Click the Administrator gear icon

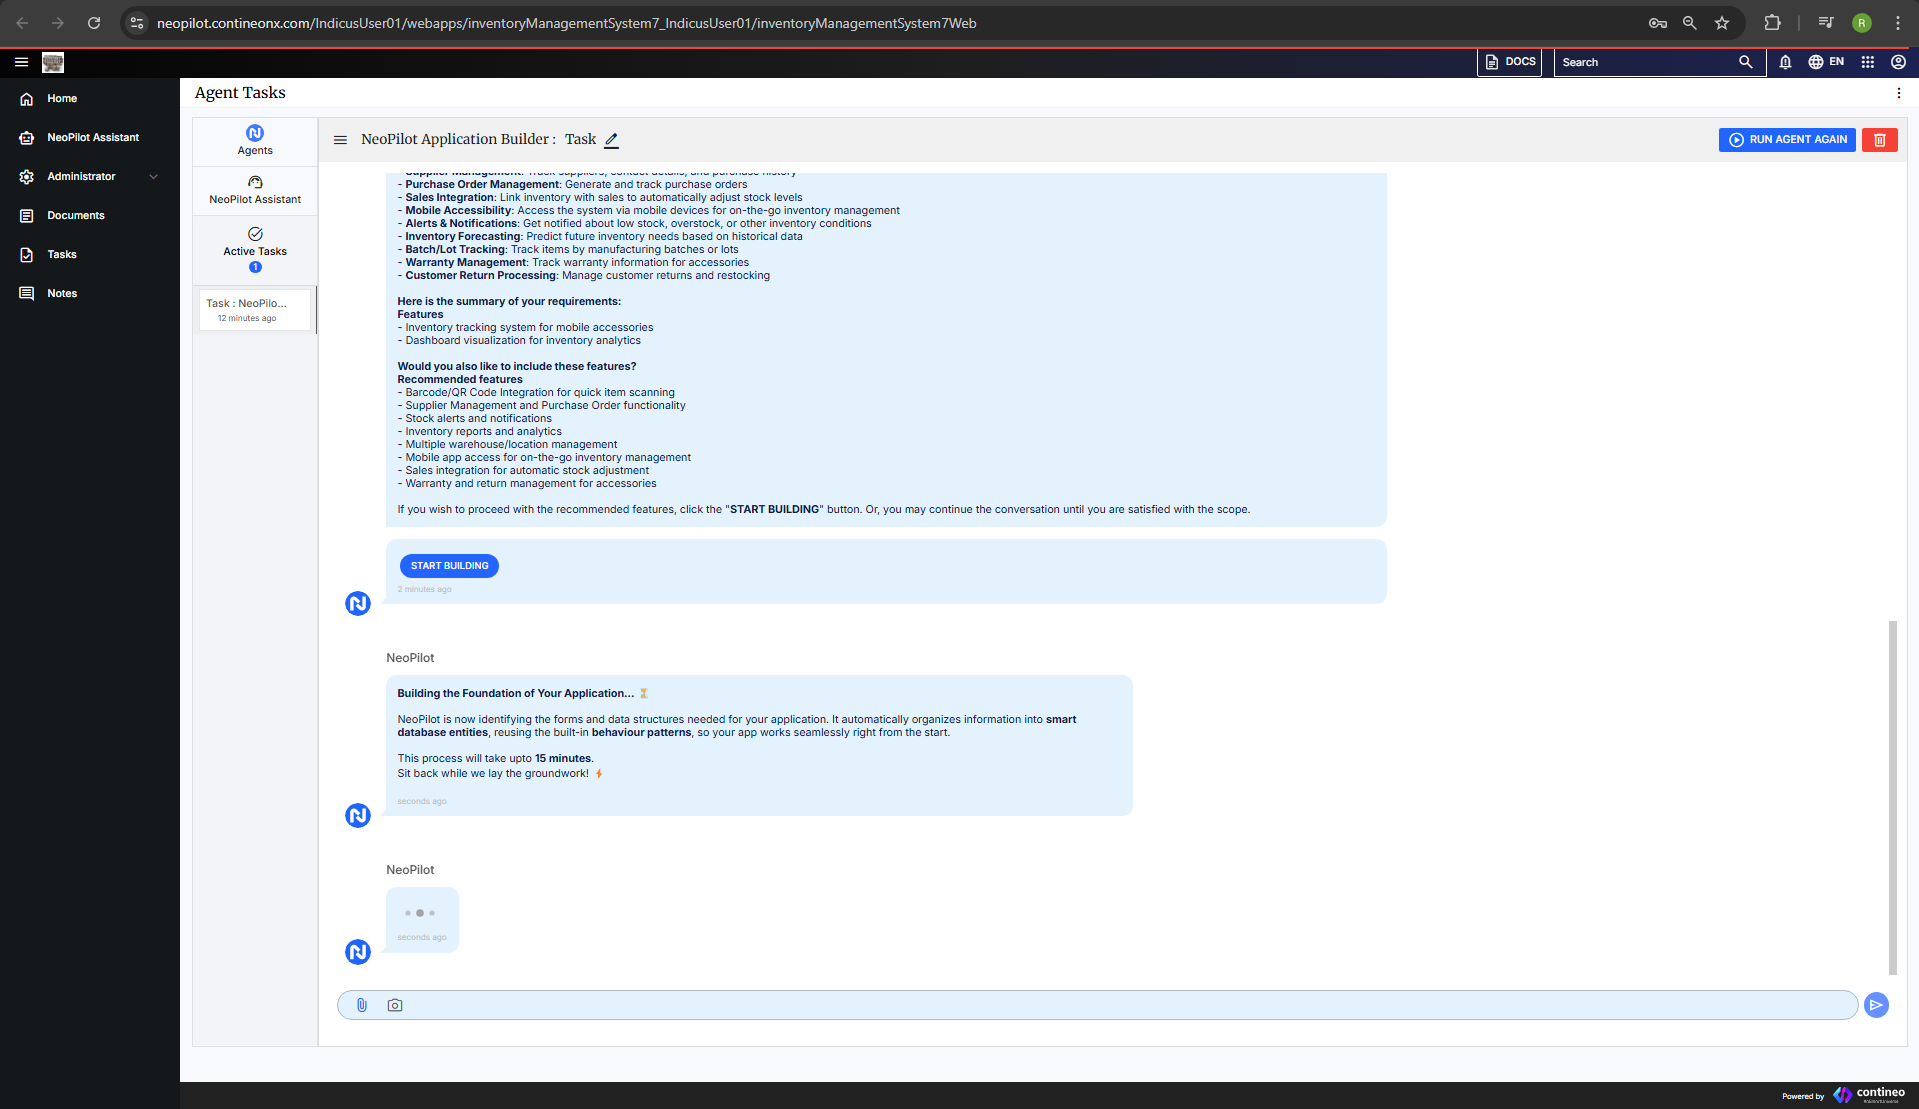pos(27,177)
